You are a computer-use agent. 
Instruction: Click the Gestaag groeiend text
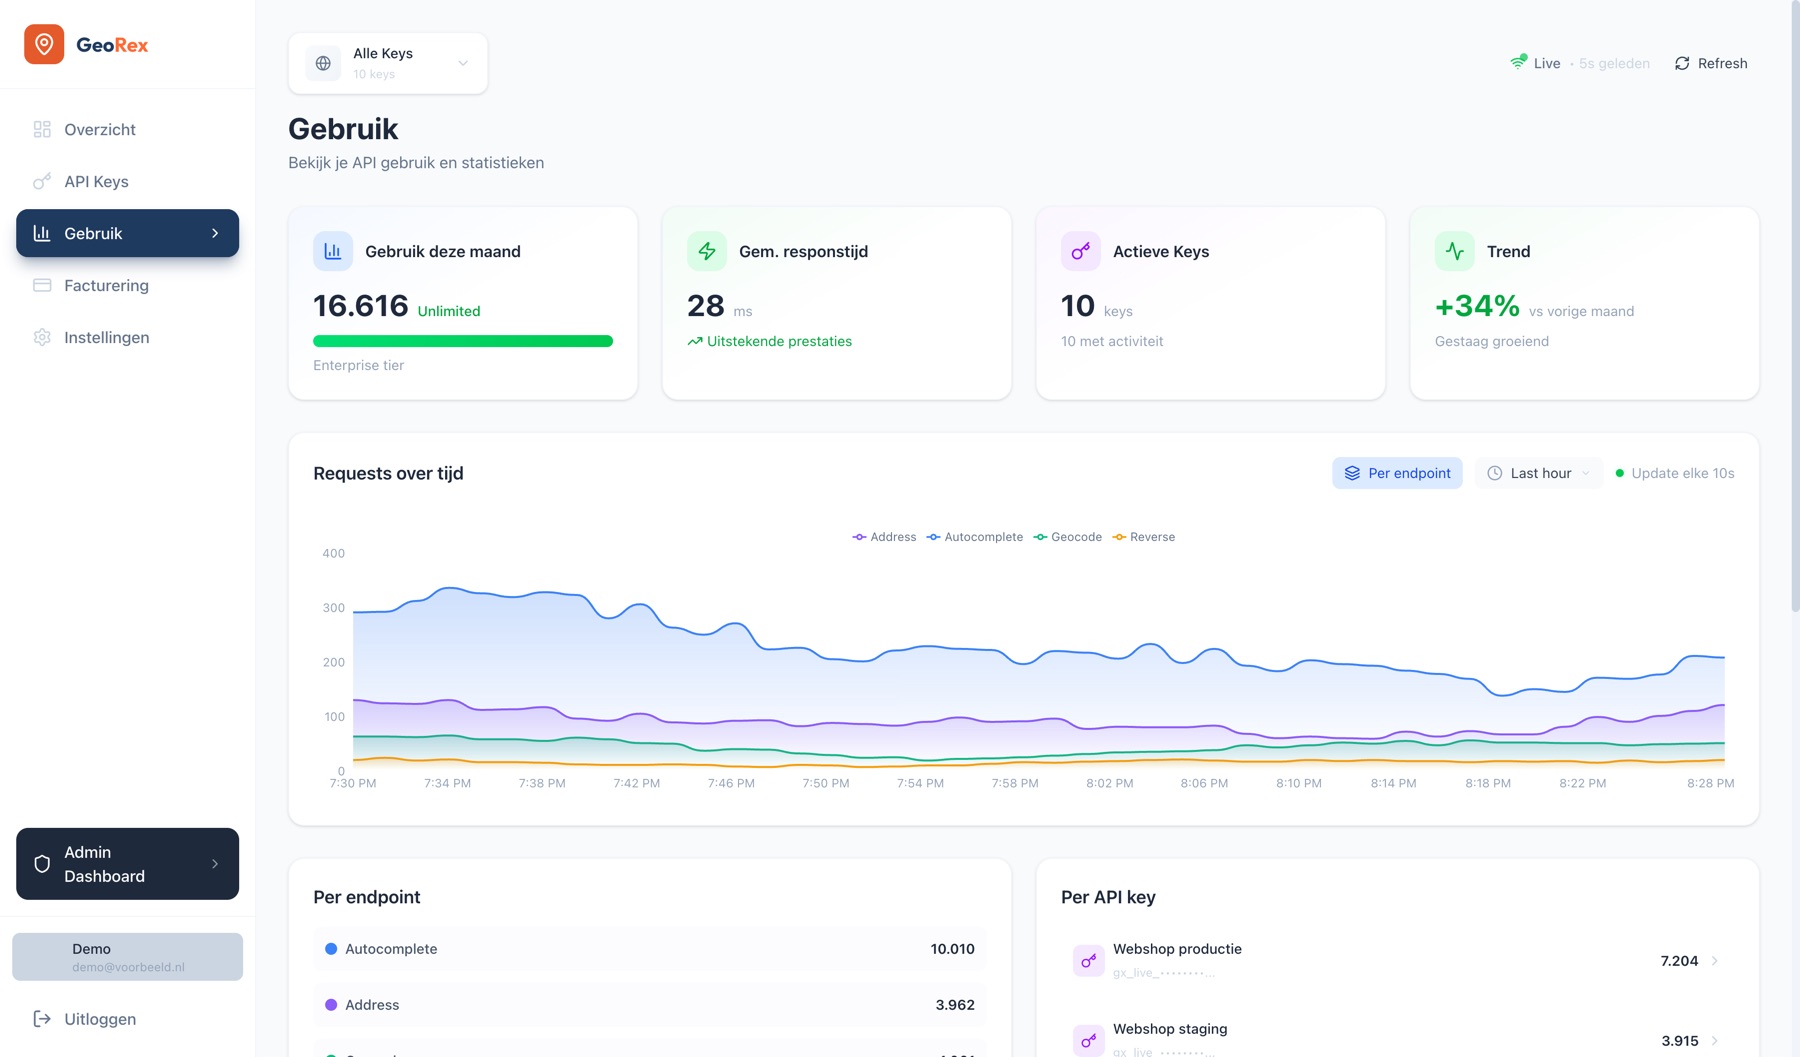click(1492, 341)
